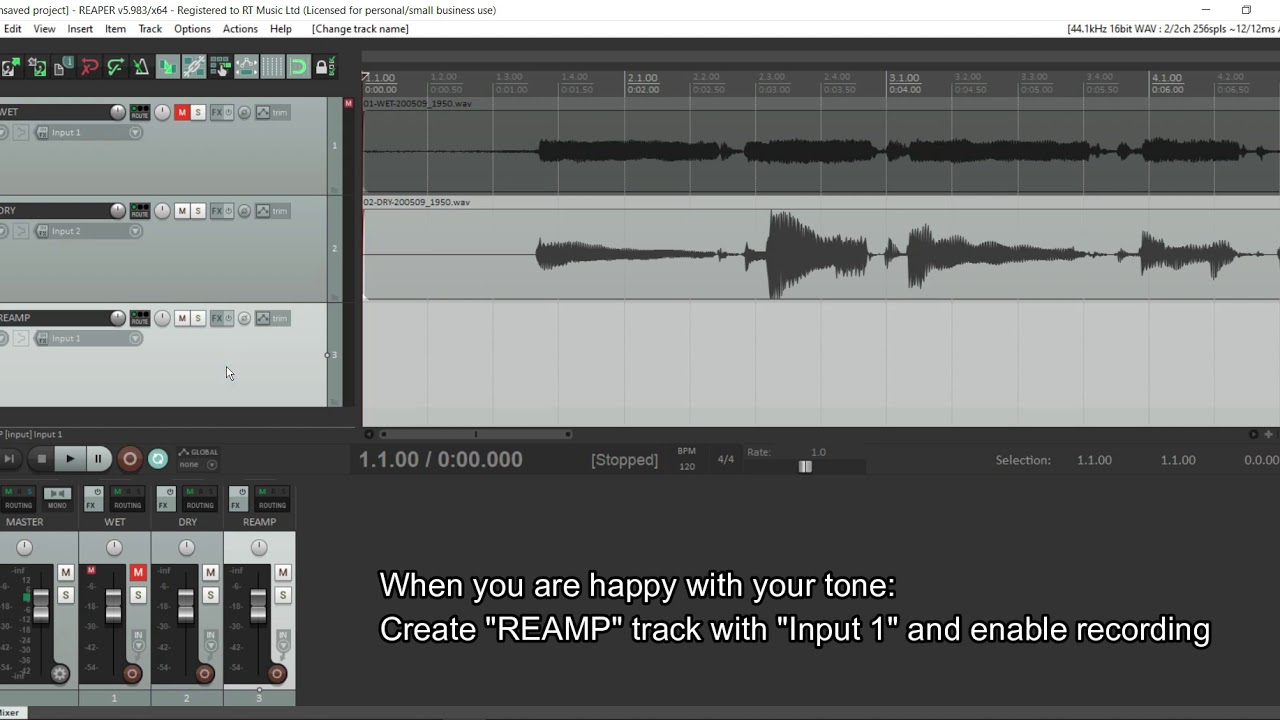Toggle the transport repeat loop button
Screen dimensions: 1280x720
158,459
